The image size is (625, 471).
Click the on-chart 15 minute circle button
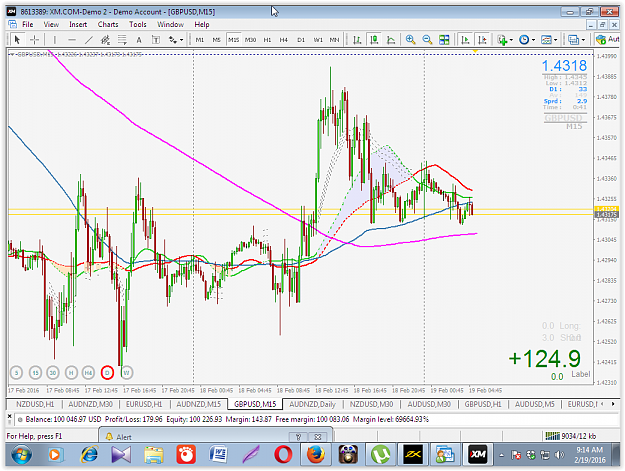tap(35, 373)
